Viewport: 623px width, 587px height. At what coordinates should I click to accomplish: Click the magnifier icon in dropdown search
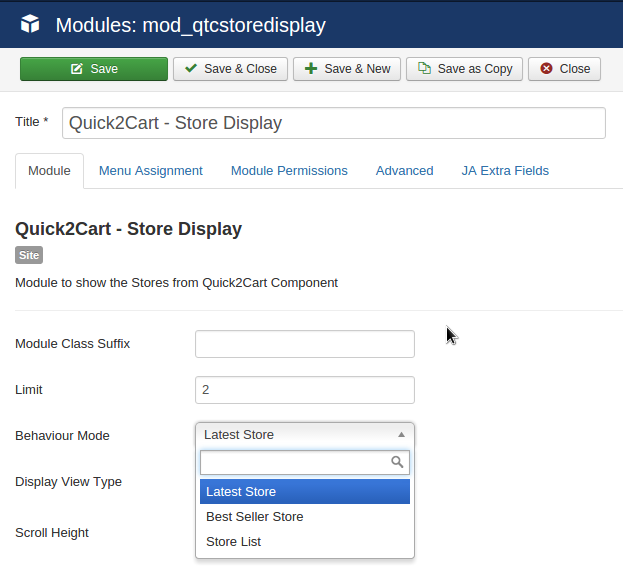coord(397,462)
